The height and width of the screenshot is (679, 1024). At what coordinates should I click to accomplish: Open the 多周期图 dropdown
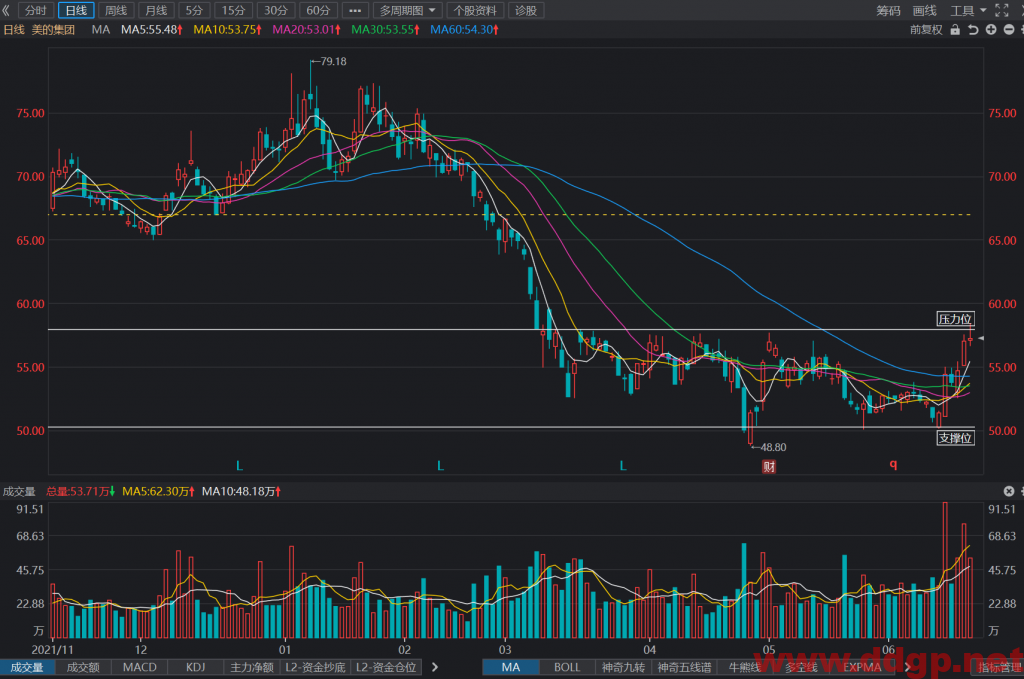pyautogui.click(x=408, y=10)
